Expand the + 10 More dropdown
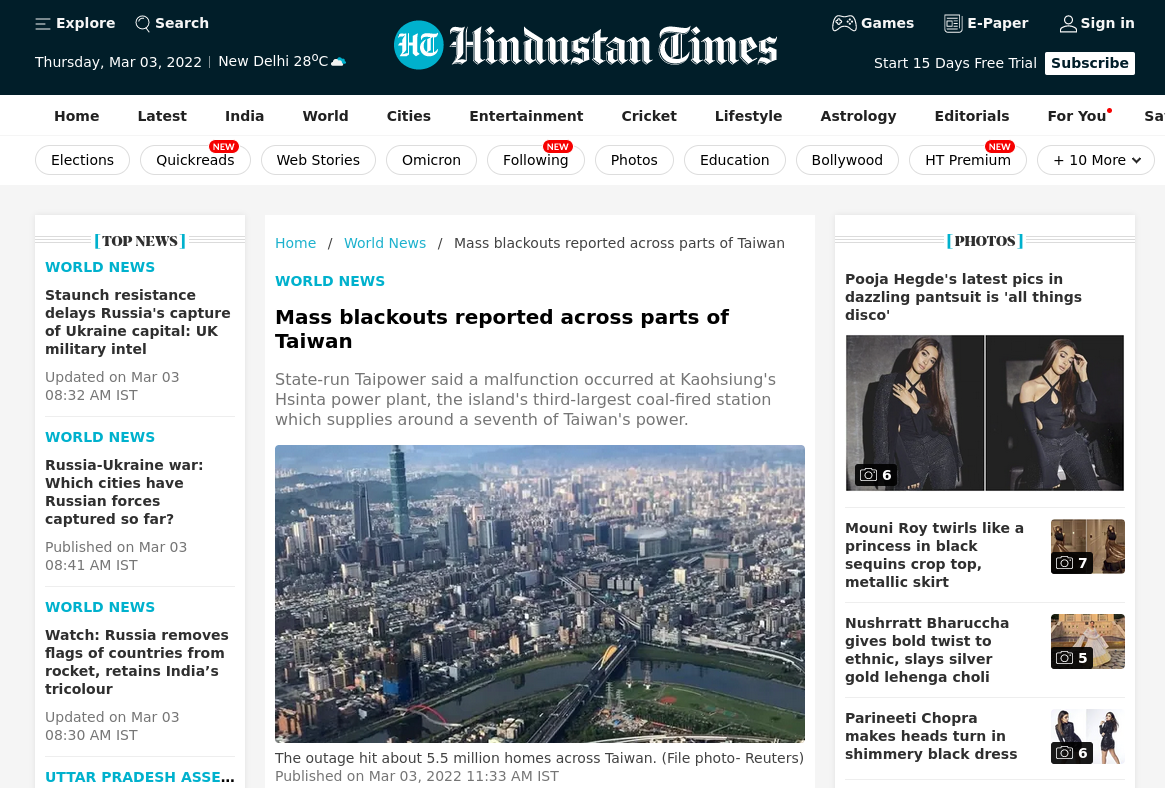 1096,160
